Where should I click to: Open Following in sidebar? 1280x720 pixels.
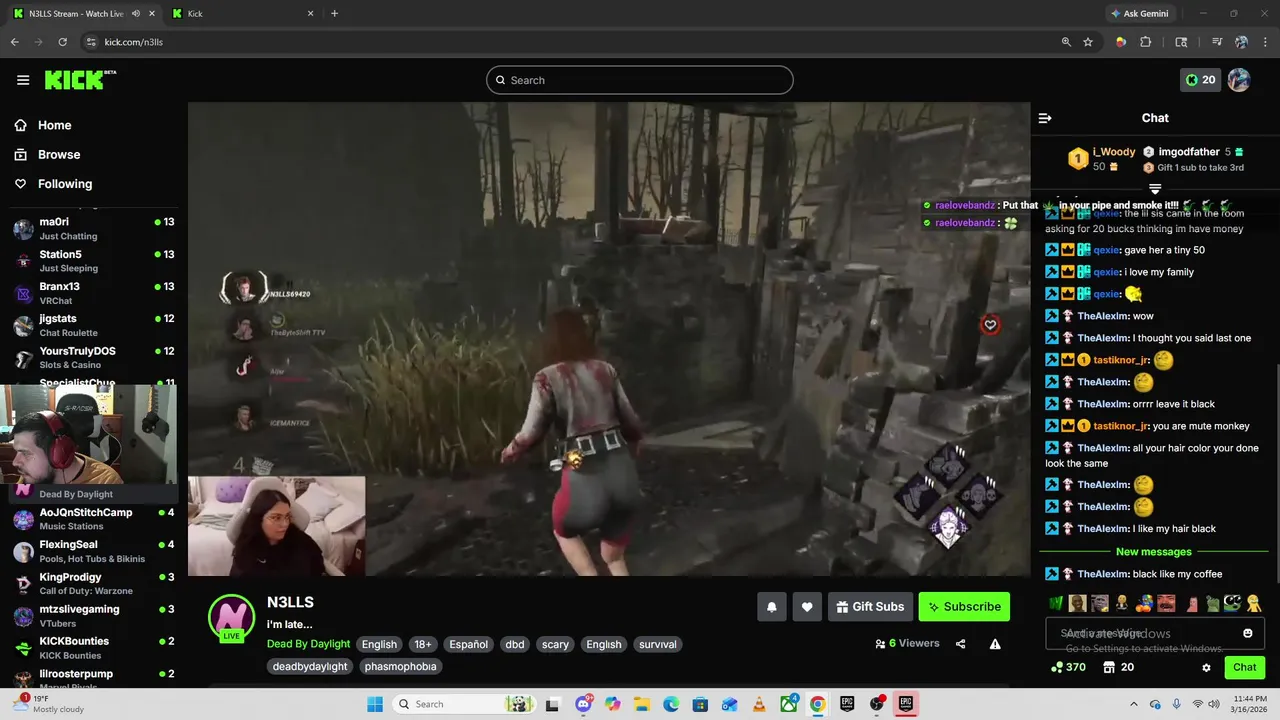[x=65, y=184]
